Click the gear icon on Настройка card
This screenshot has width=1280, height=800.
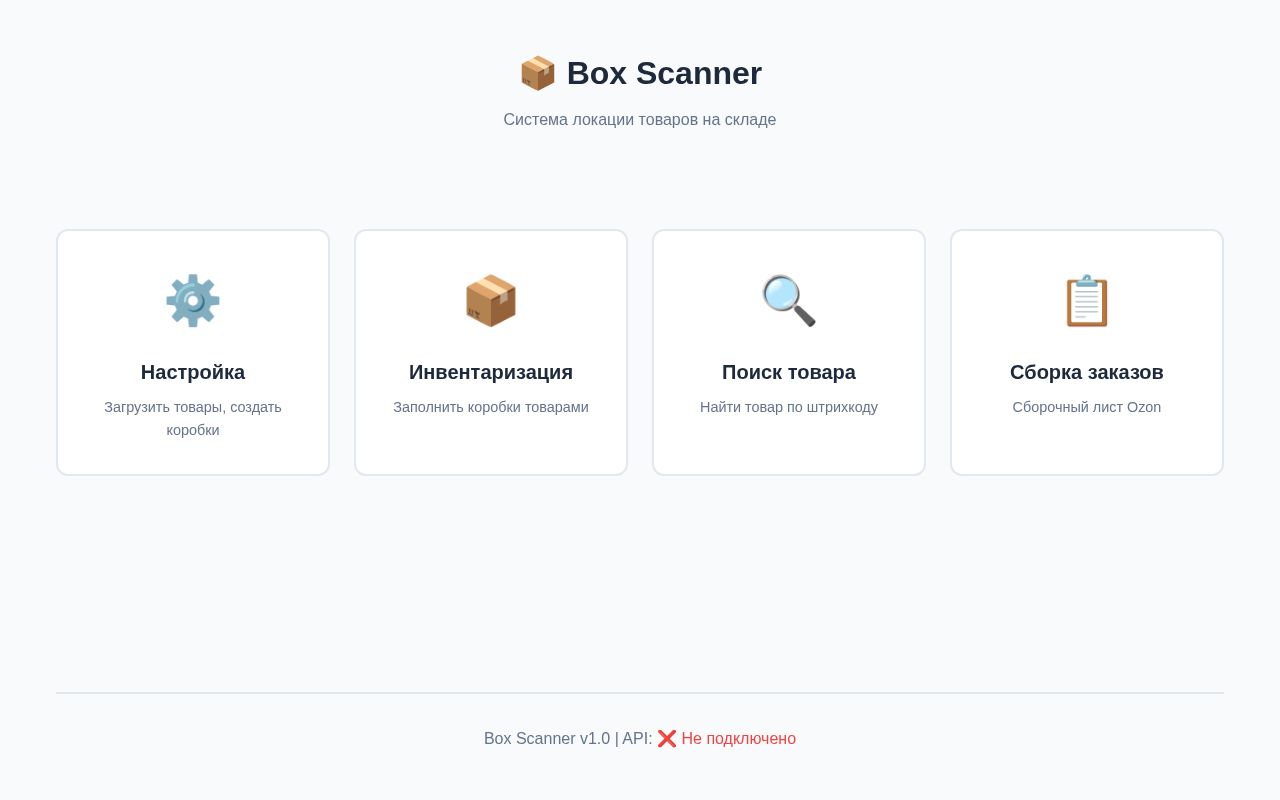[193, 300]
